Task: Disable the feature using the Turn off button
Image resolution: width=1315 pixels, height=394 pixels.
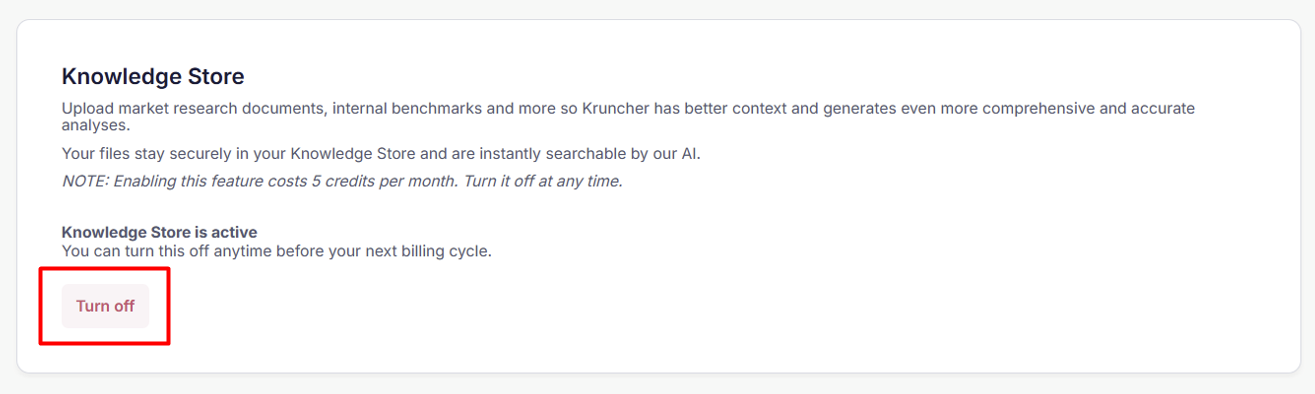Action: click(x=105, y=306)
